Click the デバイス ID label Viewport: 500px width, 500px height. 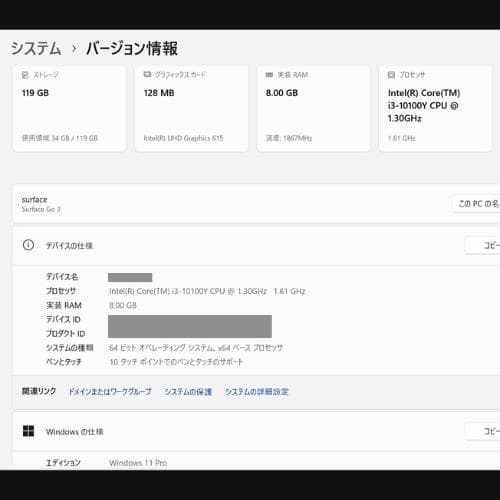point(63,319)
